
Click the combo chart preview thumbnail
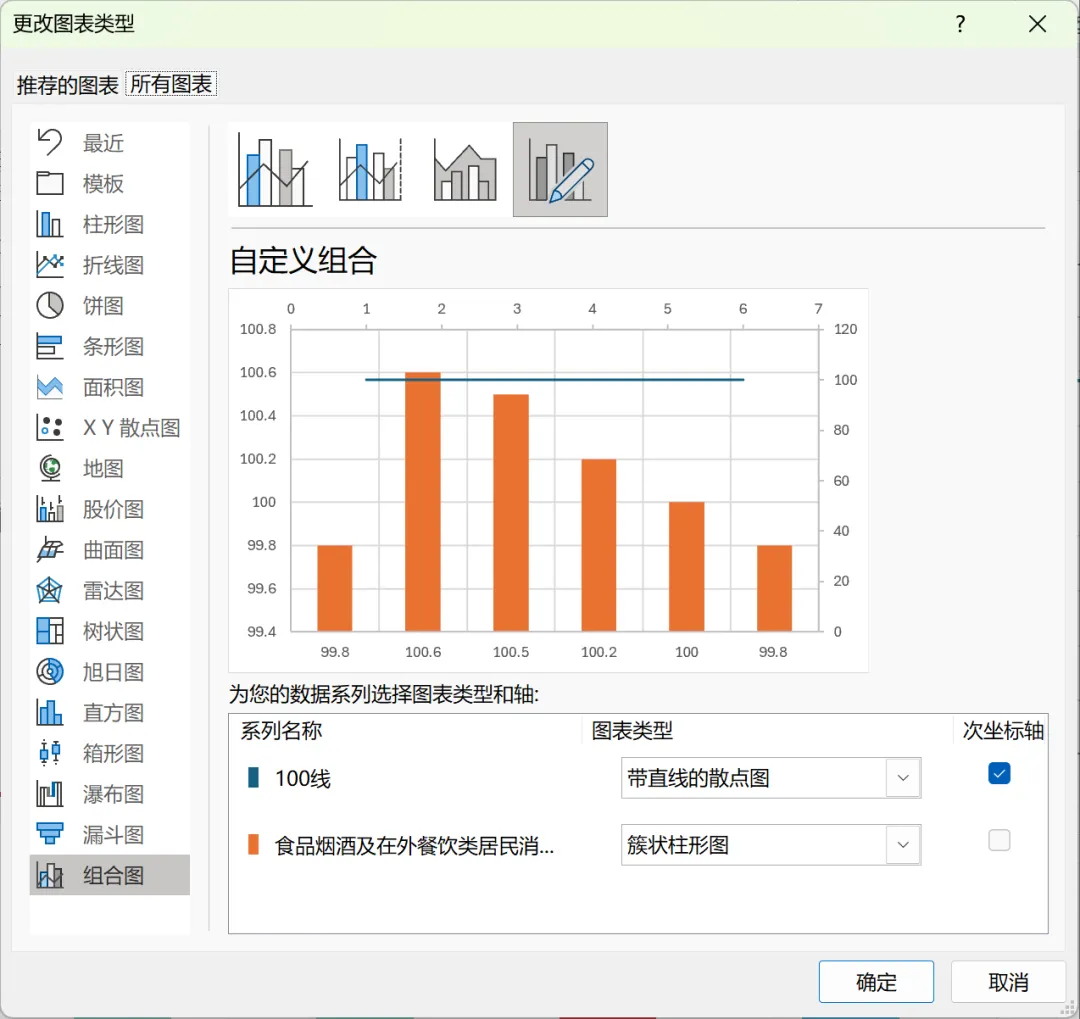click(x=548, y=480)
